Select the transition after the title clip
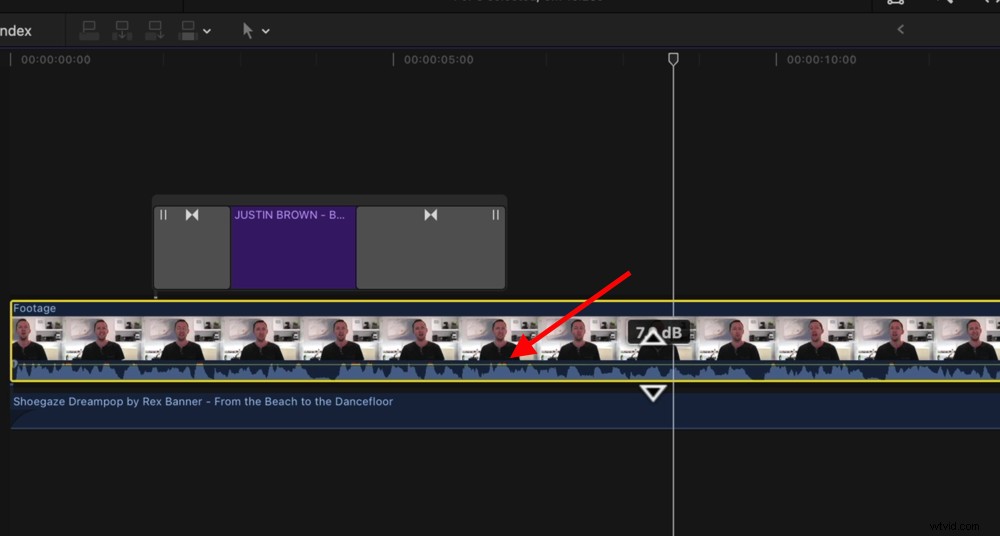 [430, 248]
